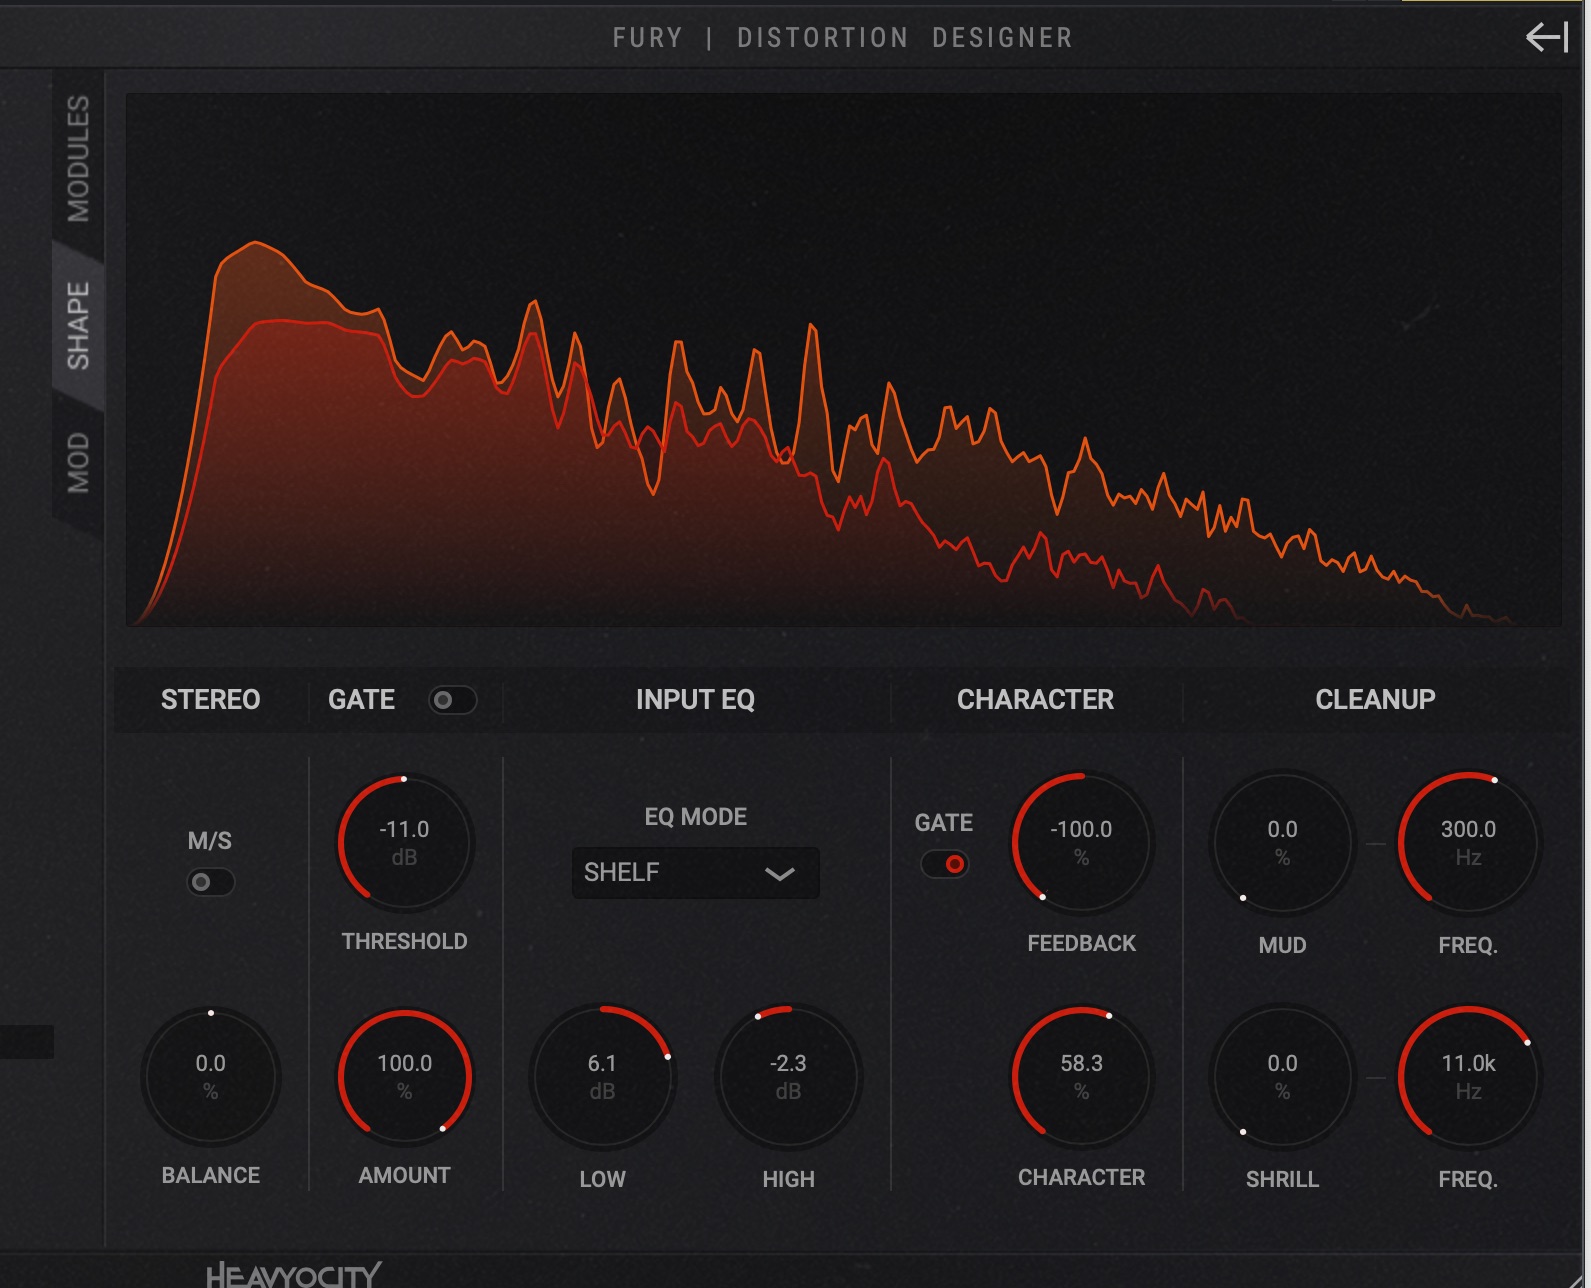Toggle the GATE section power switch
This screenshot has height=1288, width=1591.
(452, 700)
